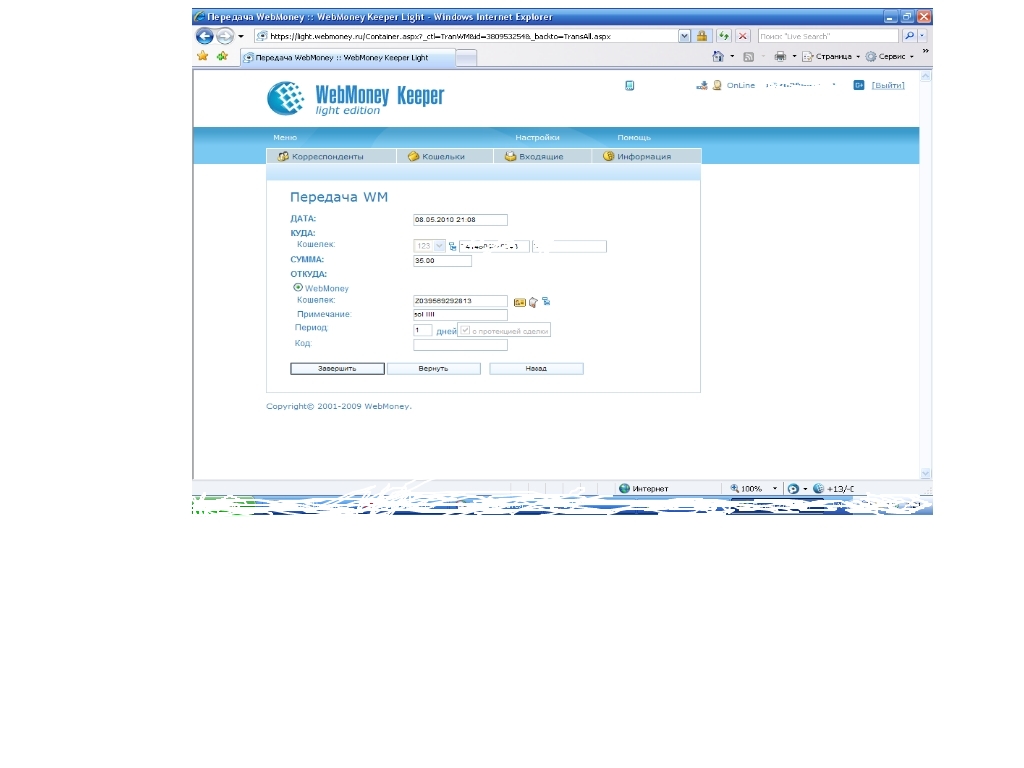This screenshot has height=768, width=1024.
Task: Click the Интернет zone globe in status bar
Action: coord(624,488)
